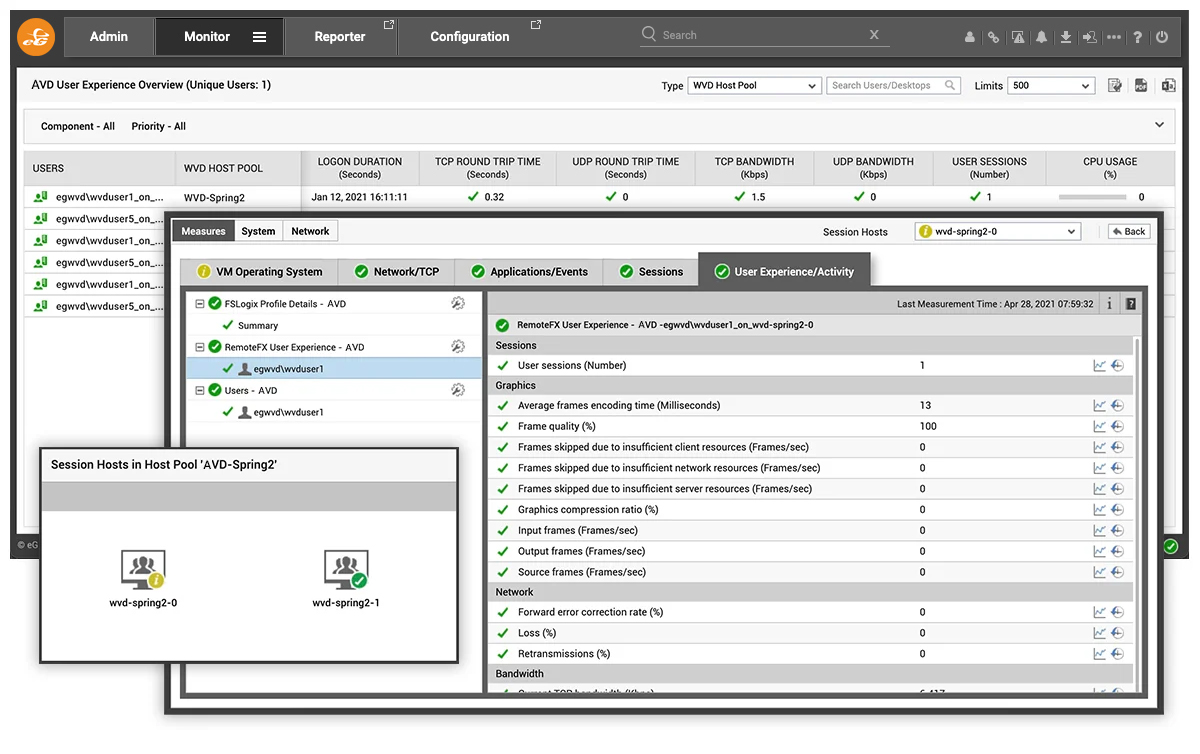Open the Type WVD Host Pool dropdown

coord(755,86)
